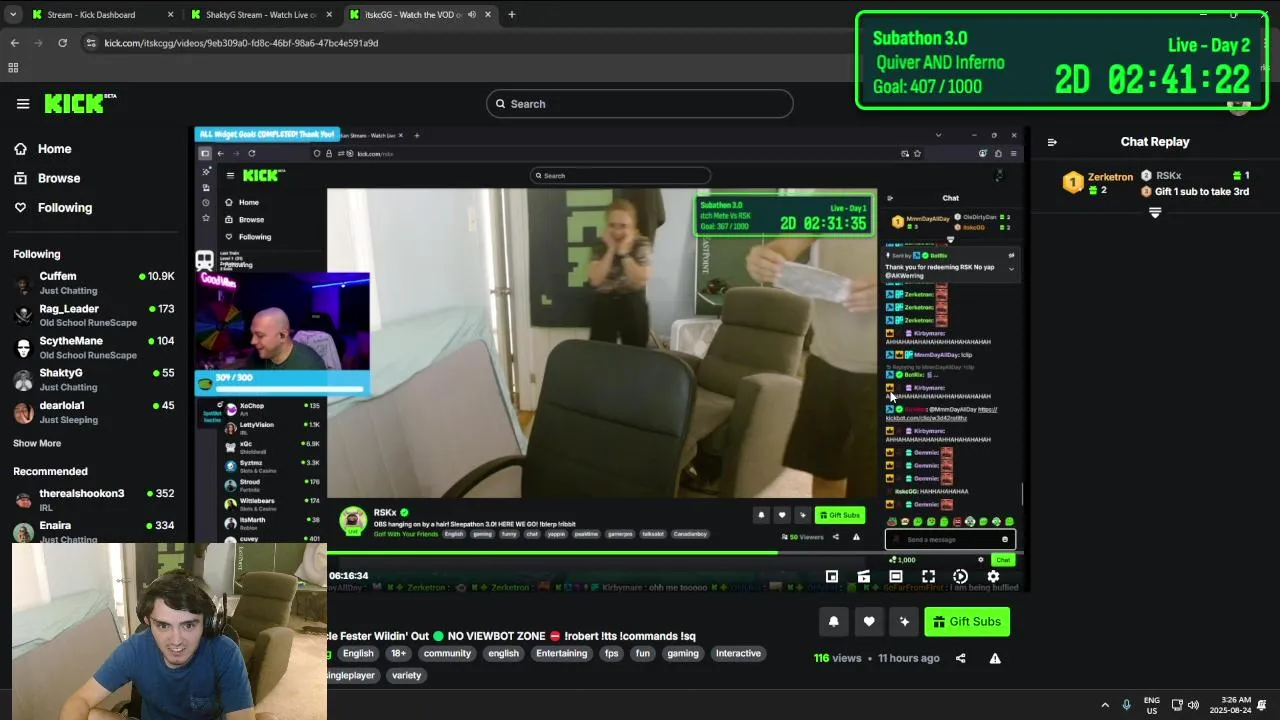
Task: Open the tab search dropdown
Action: click(x=12, y=15)
